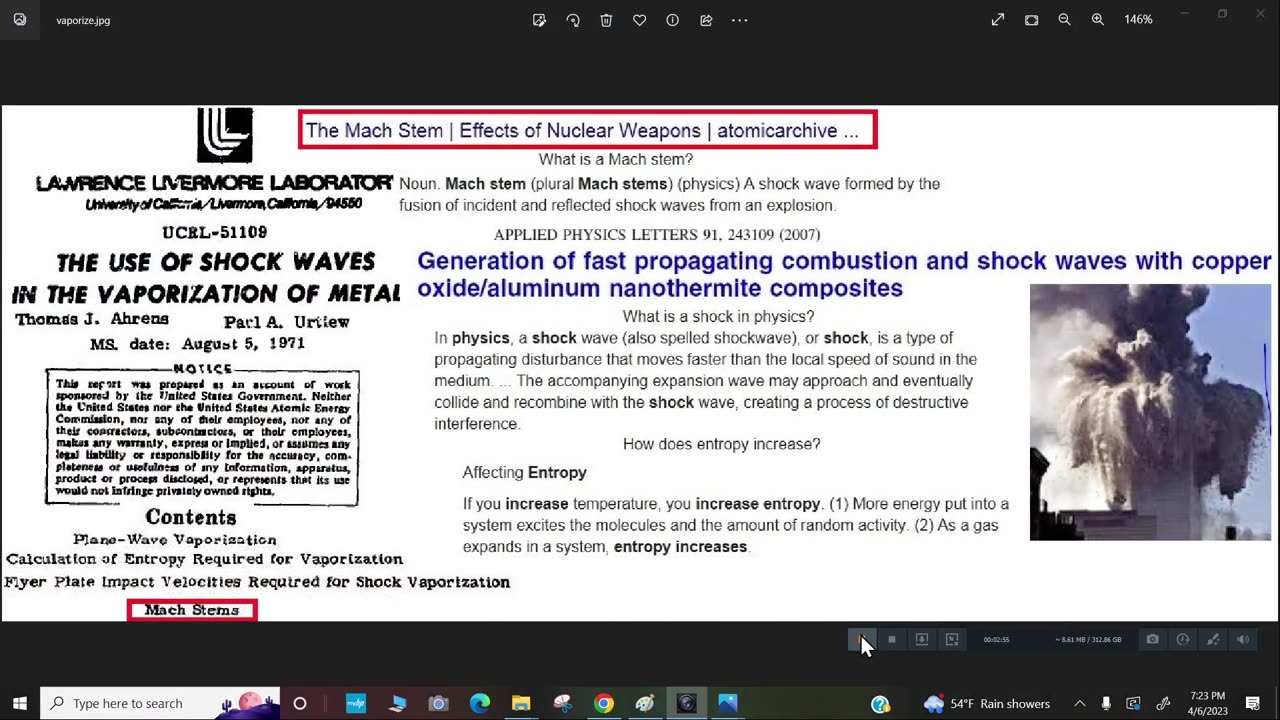Click the Mach Stem atomicarchive headline
This screenshot has width=1280, height=720.
coord(587,130)
